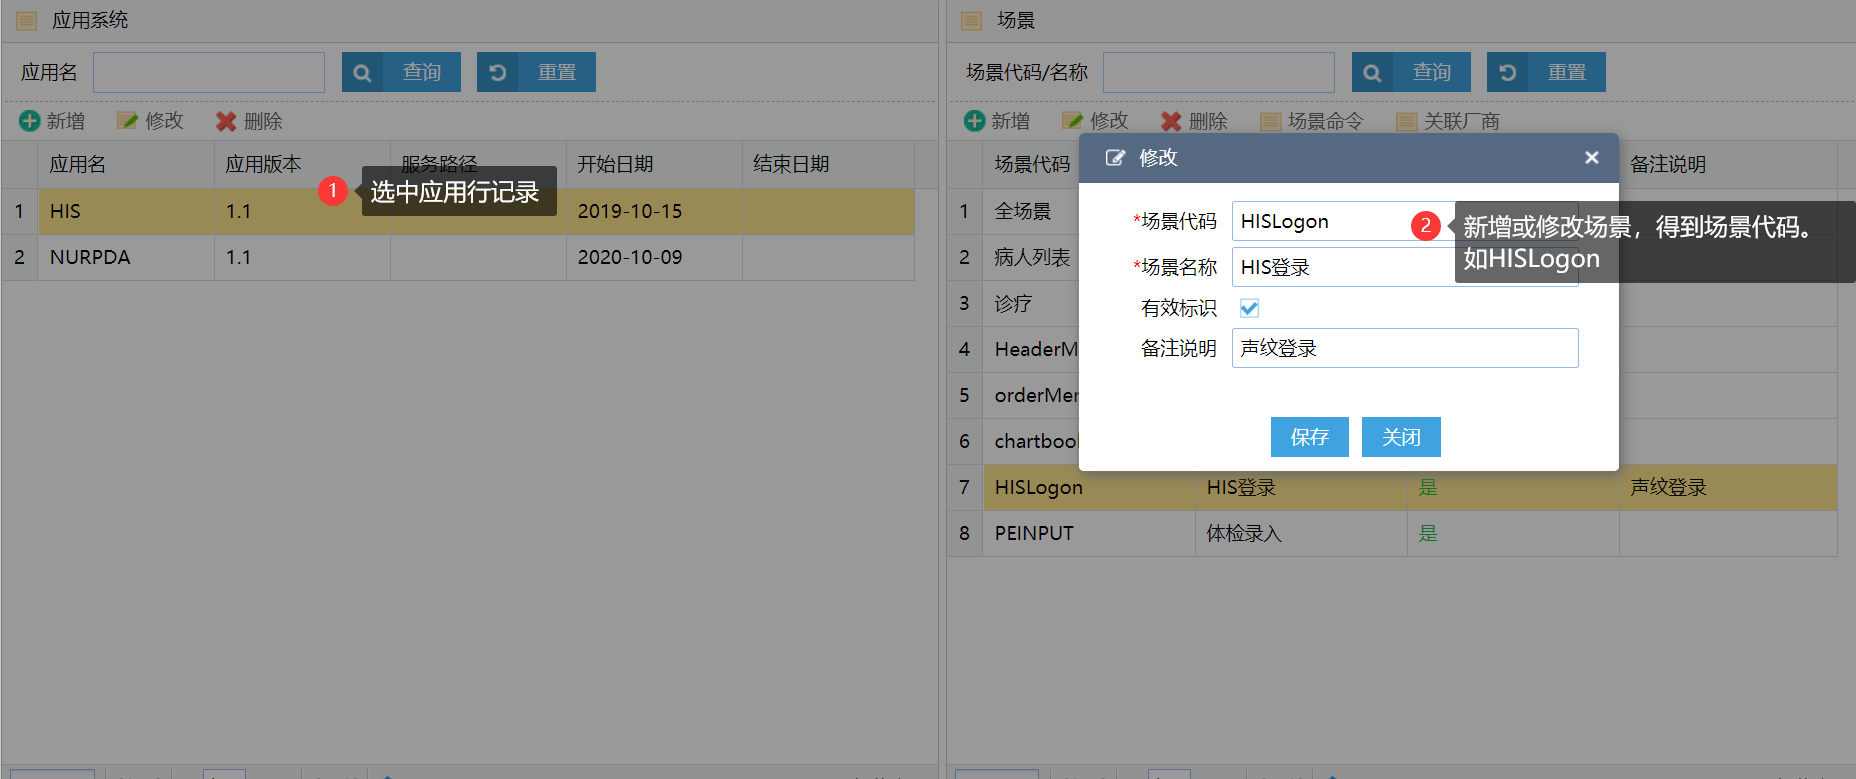The width and height of the screenshot is (1856, 779).
Task: Open 关联厂商 from the toolbar
Action: 1448,121
